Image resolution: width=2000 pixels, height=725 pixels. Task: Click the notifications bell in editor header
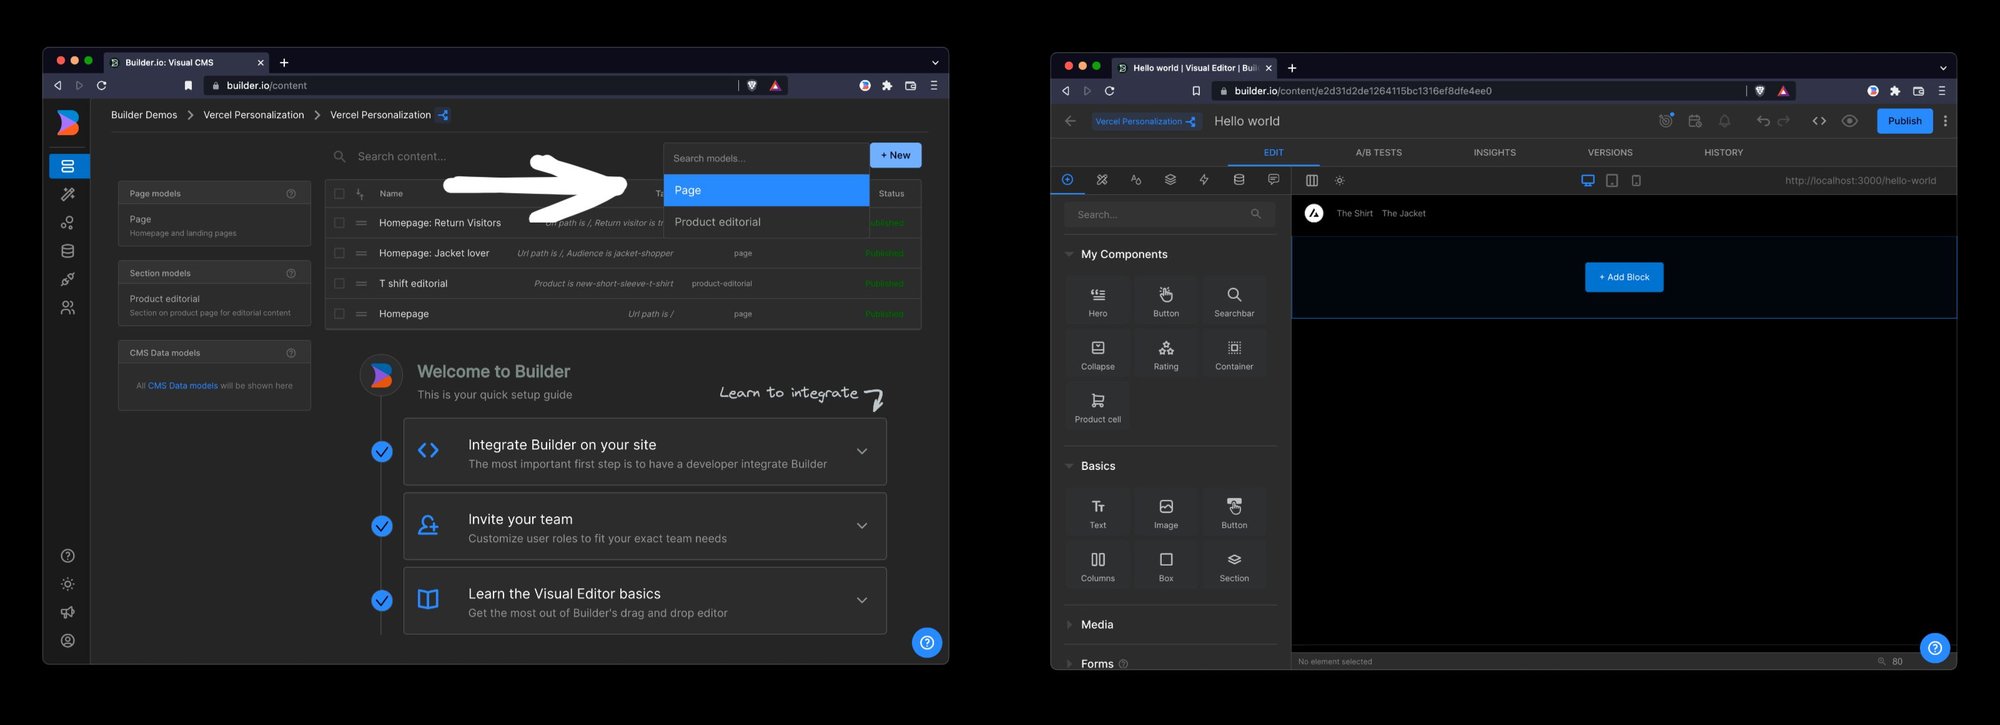[1725, 121]
